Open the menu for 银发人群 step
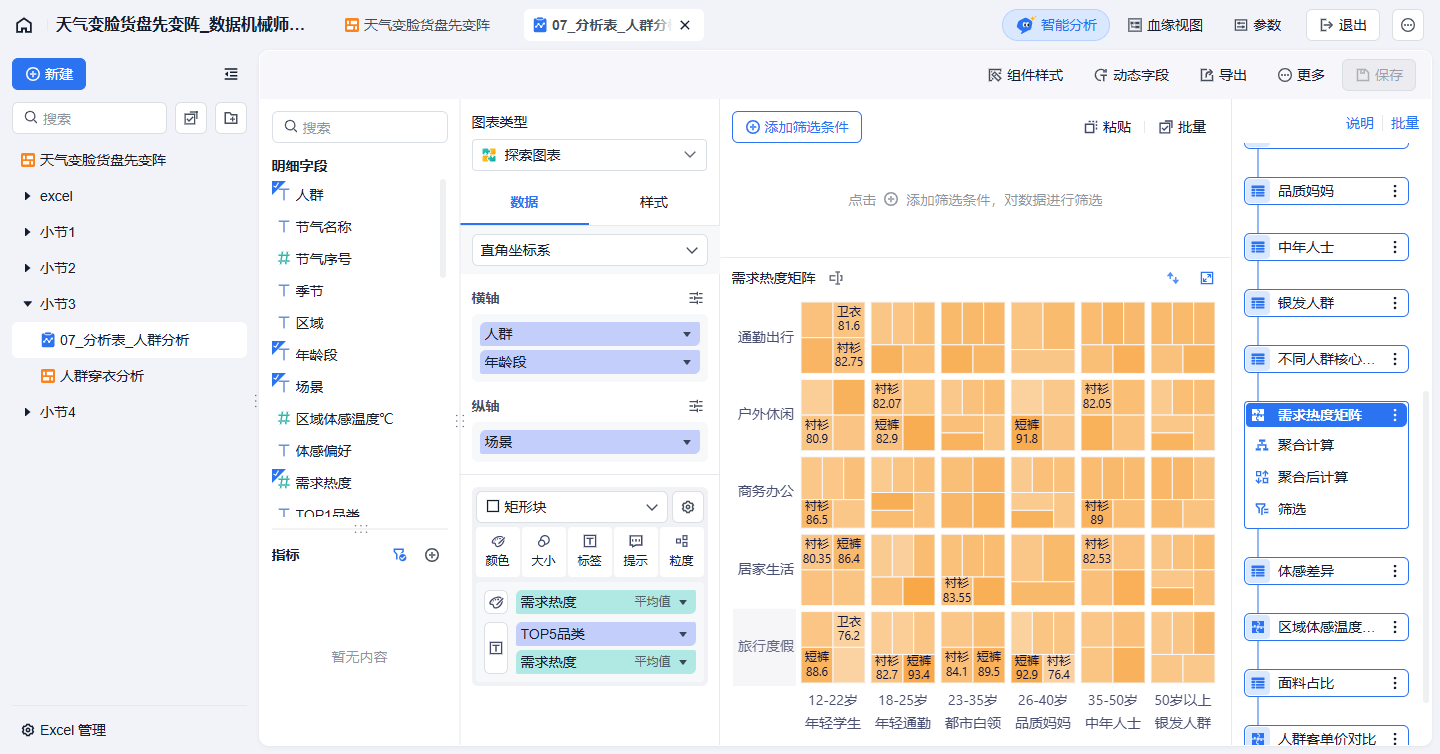1440x754 pixels. point(1395,303)
